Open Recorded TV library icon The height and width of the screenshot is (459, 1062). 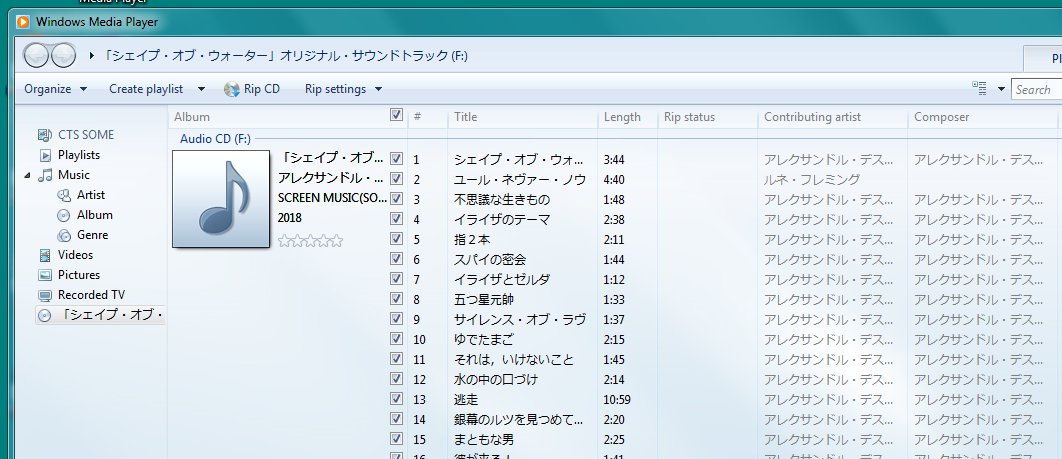[x=45, y=295]
